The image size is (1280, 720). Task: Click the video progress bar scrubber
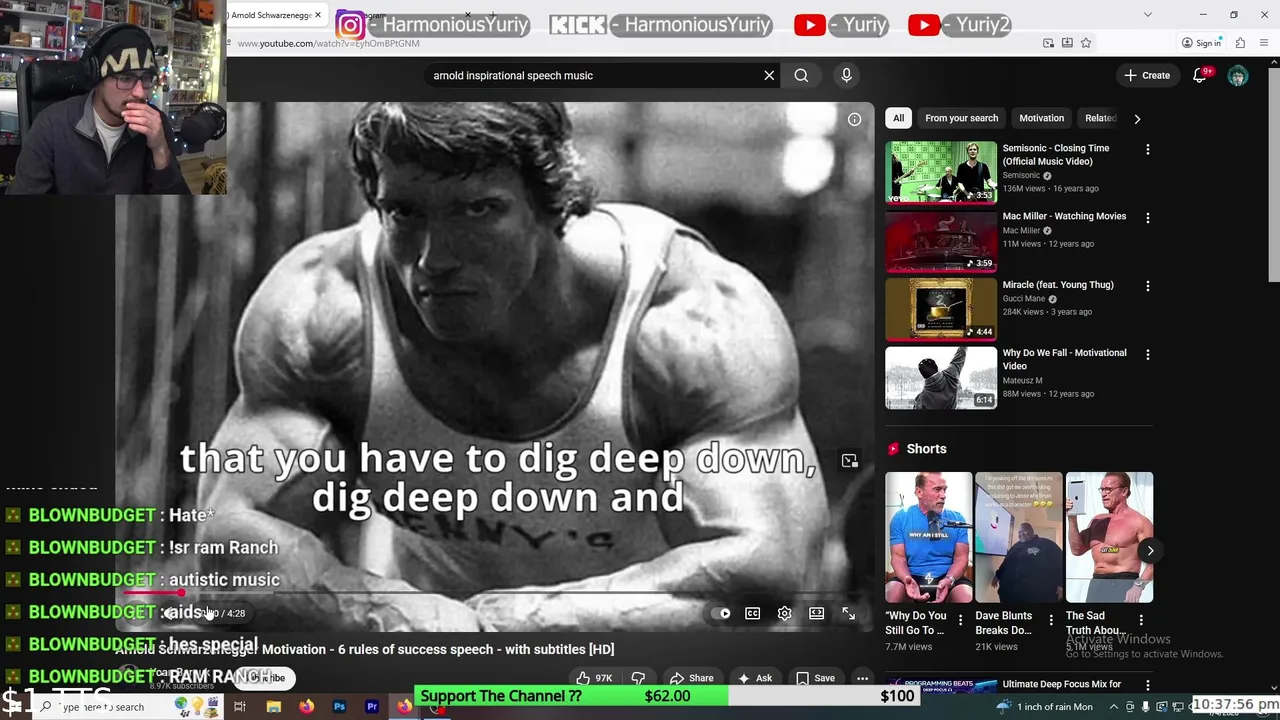click(x=181, y=593)
